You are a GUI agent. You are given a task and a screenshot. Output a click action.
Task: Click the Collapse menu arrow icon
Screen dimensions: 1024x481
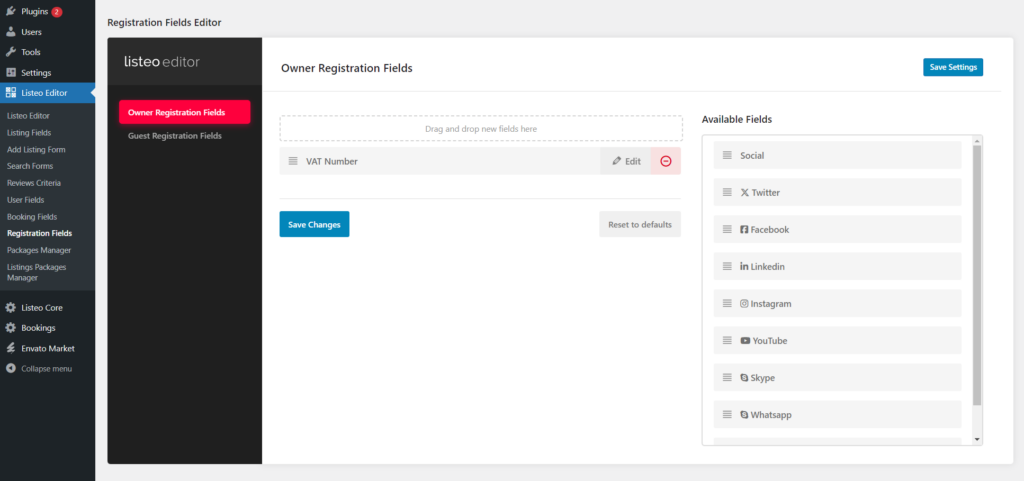click(10, 369)
